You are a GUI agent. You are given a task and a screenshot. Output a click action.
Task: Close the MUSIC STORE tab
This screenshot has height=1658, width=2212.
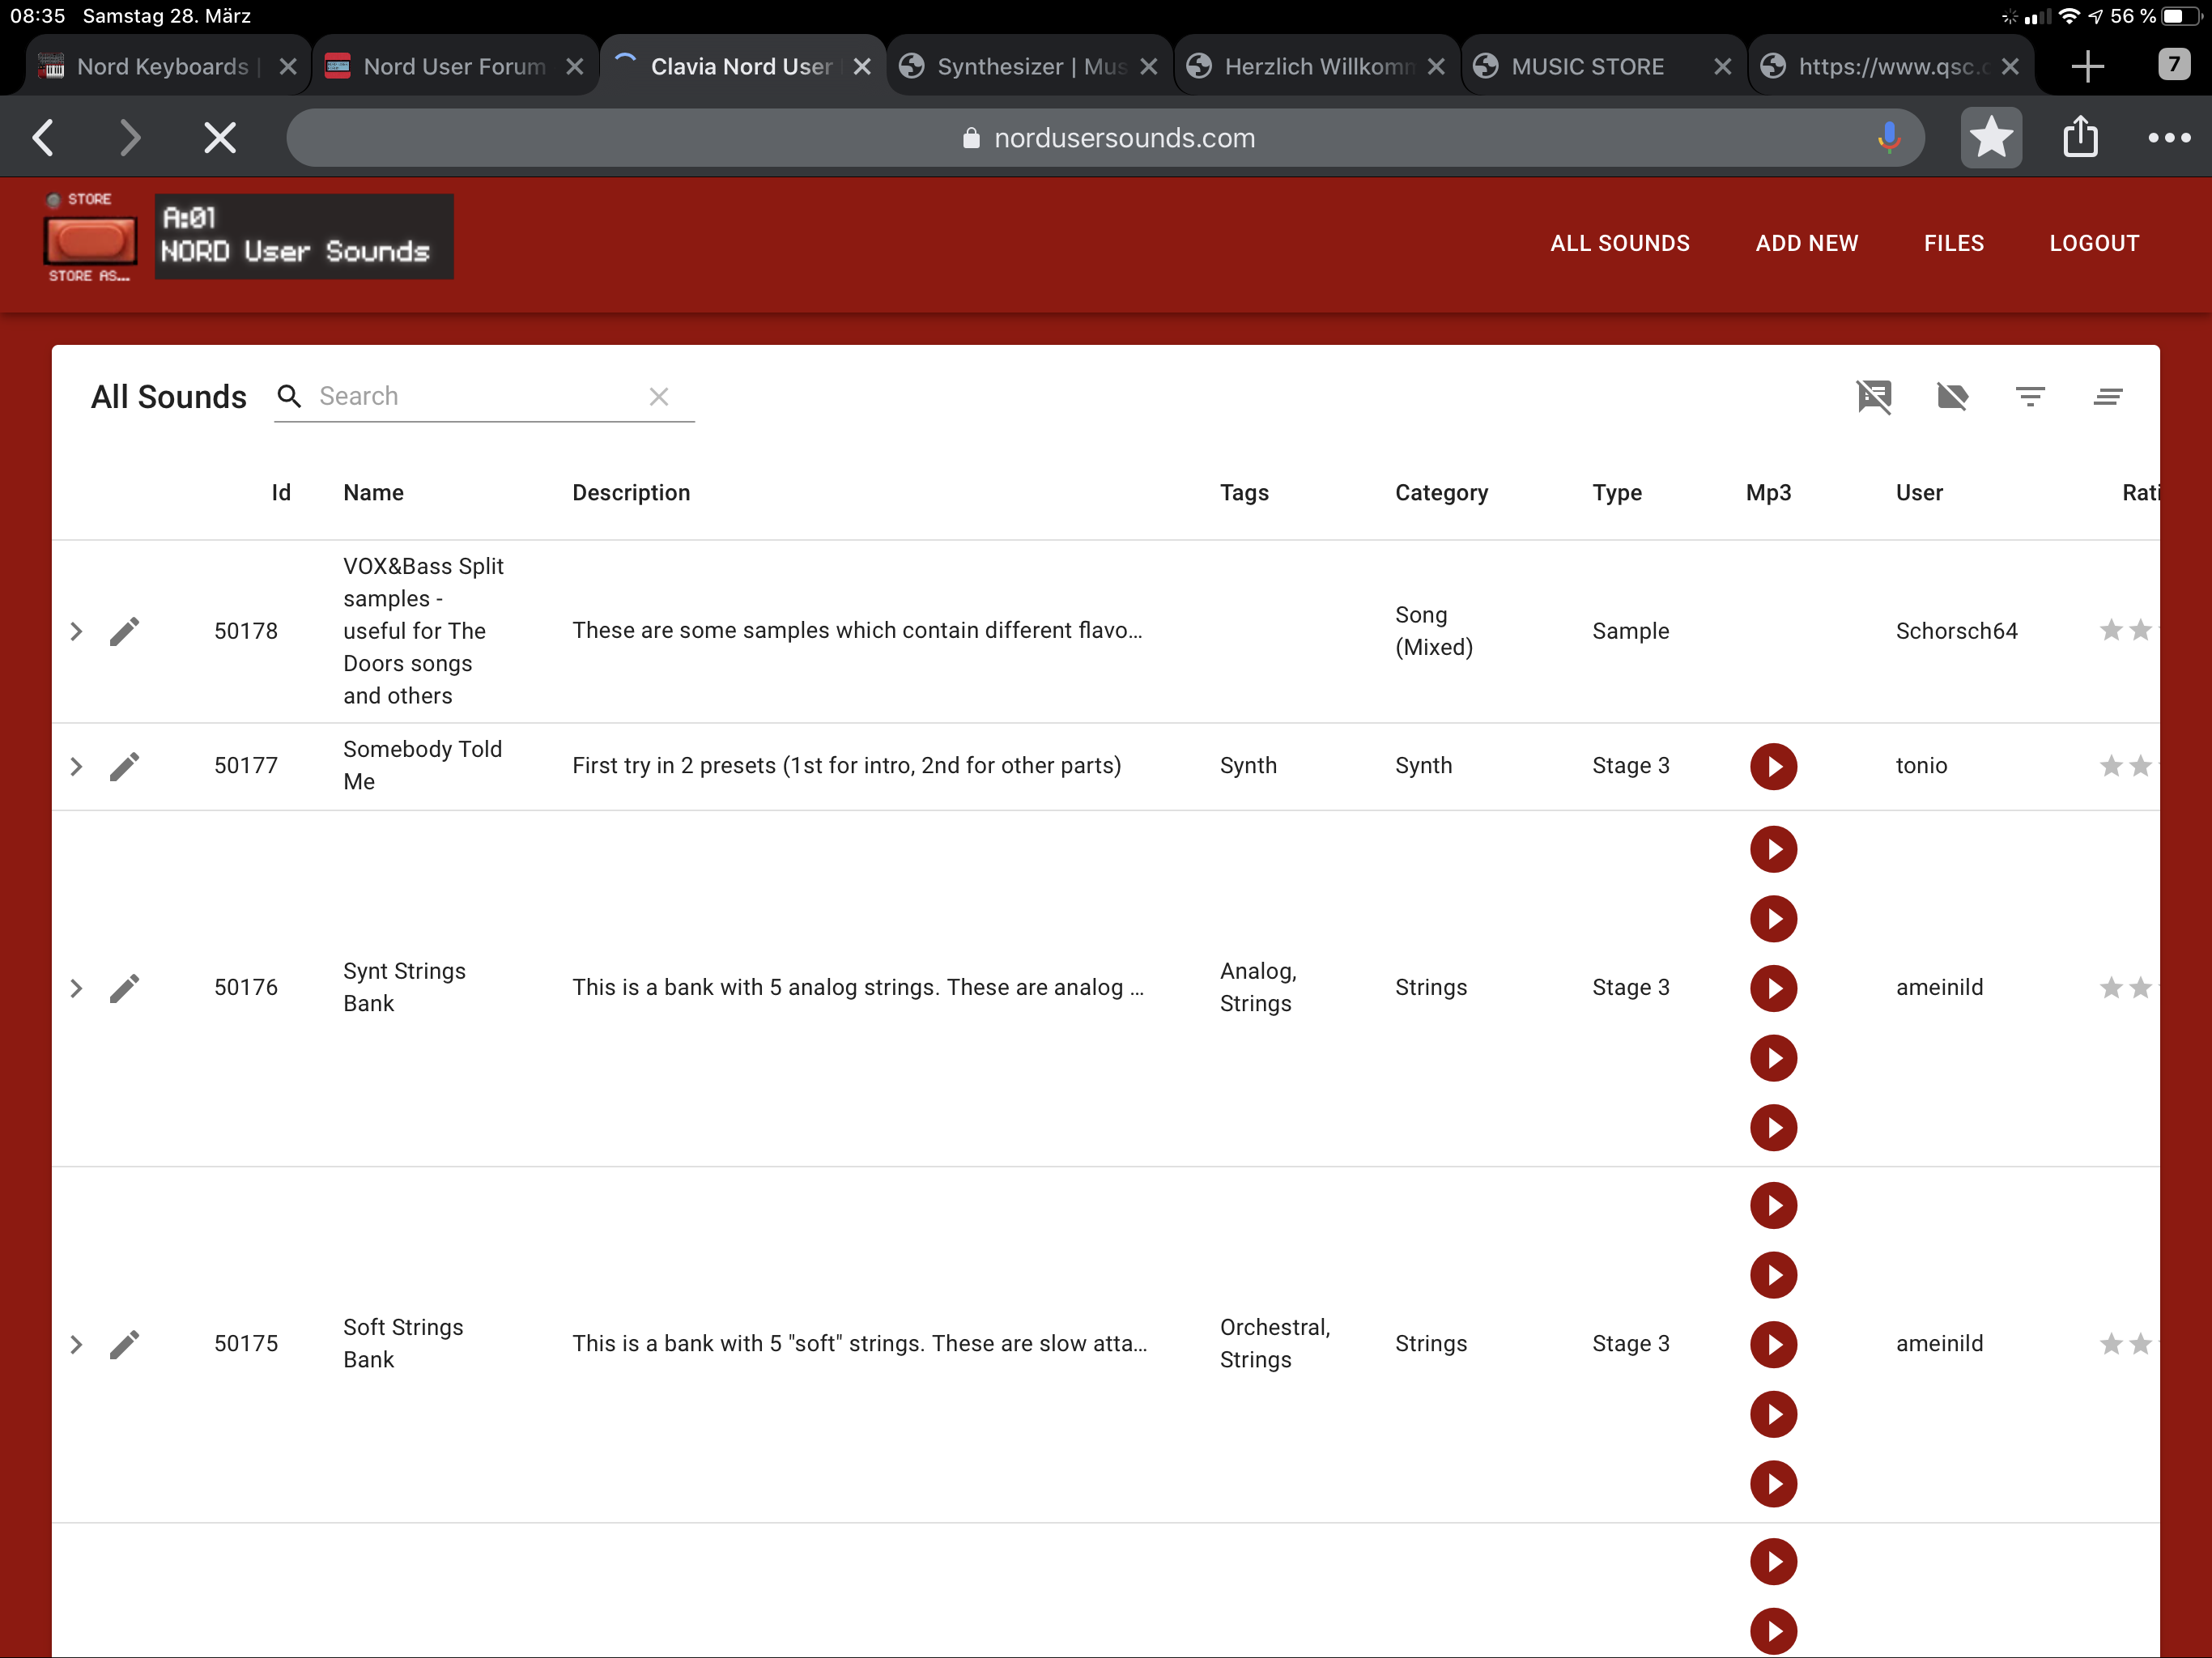[1722, 67]
